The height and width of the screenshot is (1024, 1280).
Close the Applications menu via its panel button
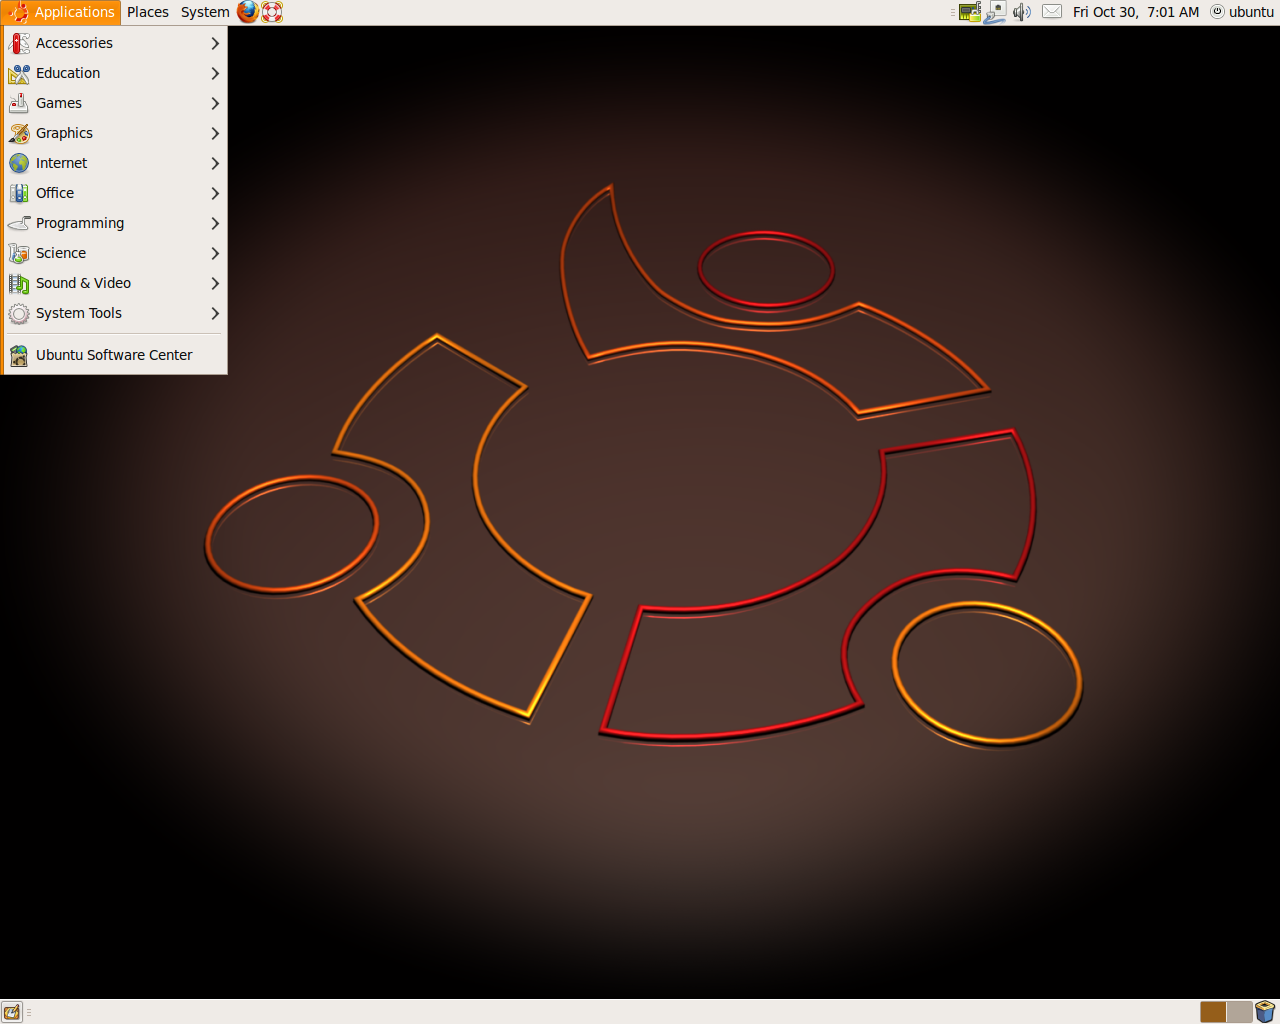tap(61, 12)
